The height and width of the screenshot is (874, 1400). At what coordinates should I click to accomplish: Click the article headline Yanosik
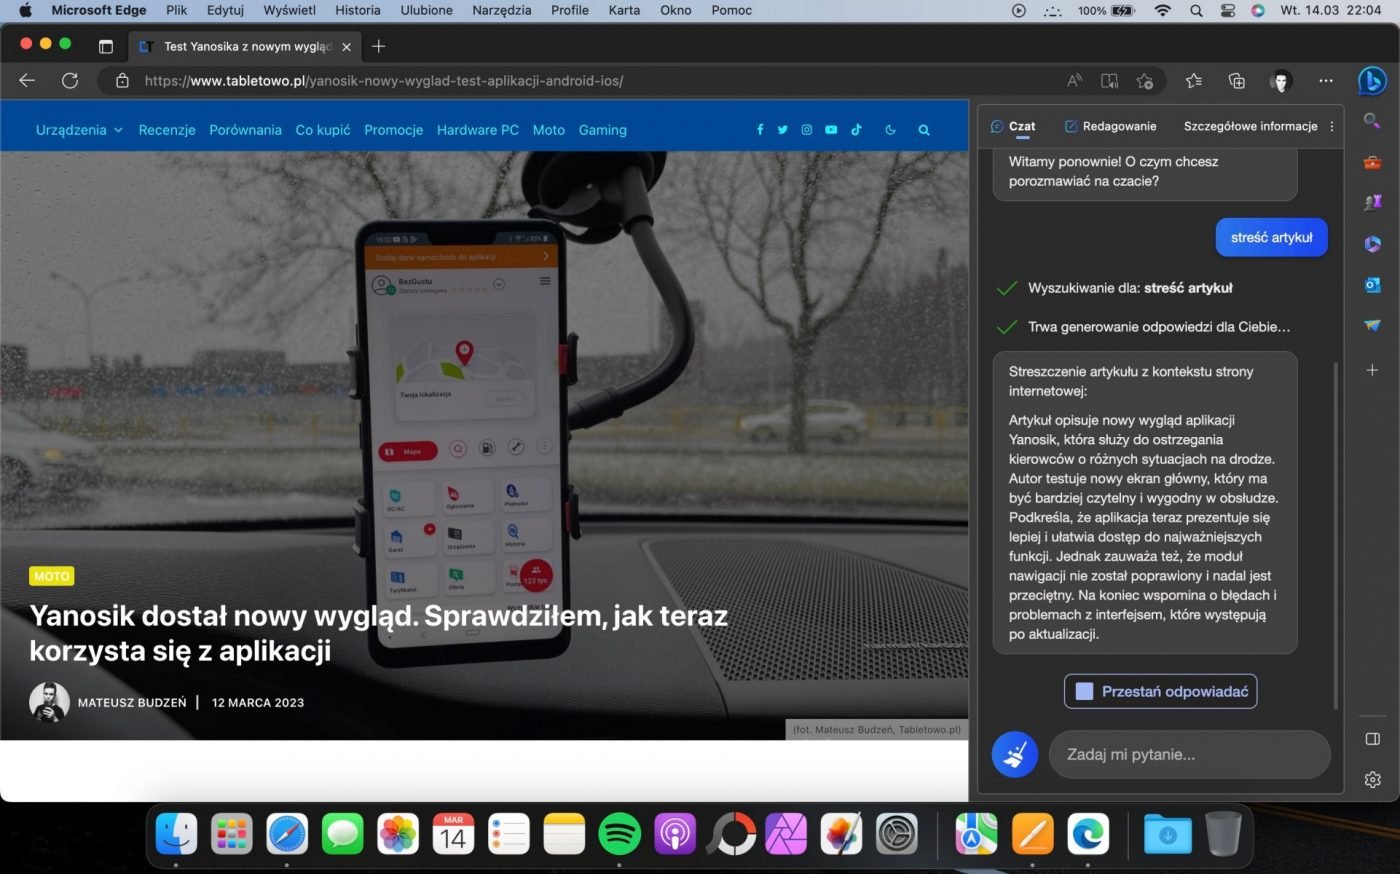pyautogui.click(x=378, y=633)
